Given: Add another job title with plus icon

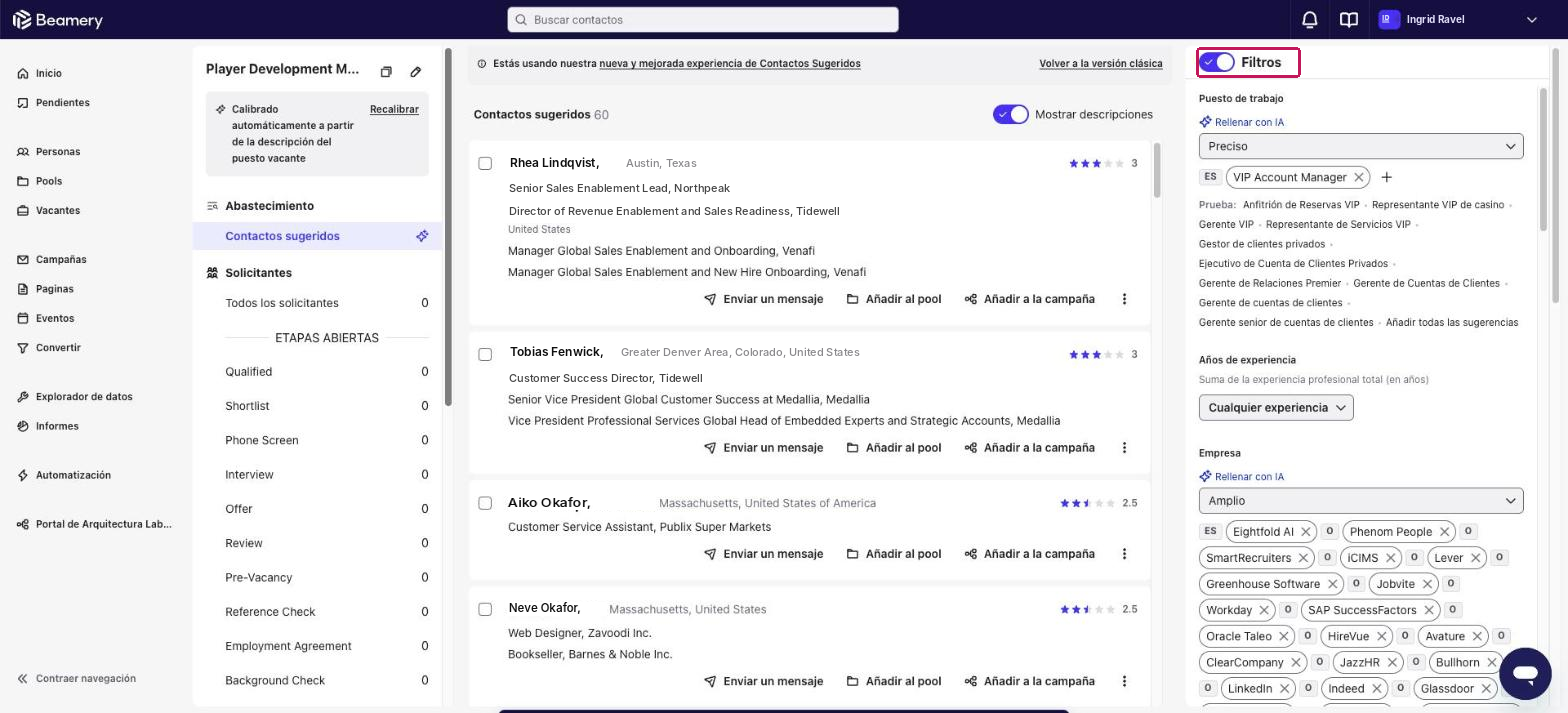Looking at the screenshot, I should click(x=1386, y=177).
